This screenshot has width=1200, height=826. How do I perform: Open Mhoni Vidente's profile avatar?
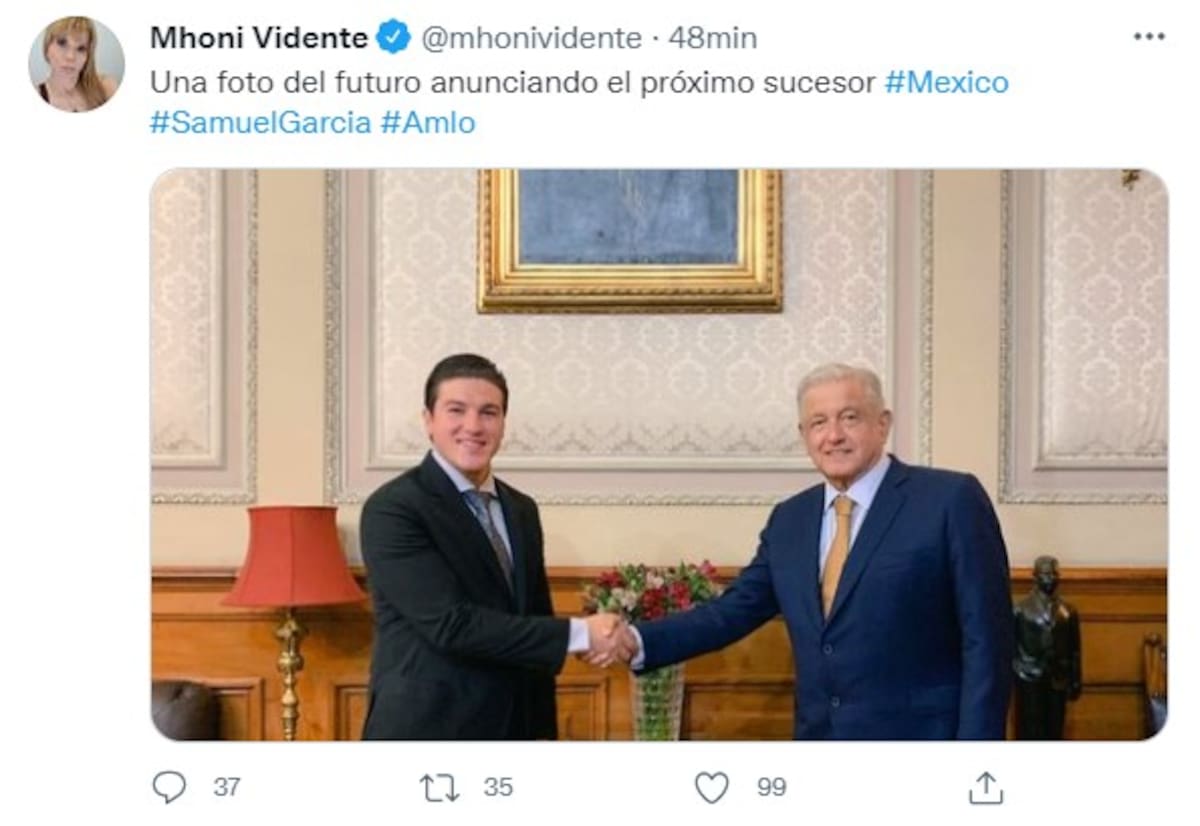76,64
